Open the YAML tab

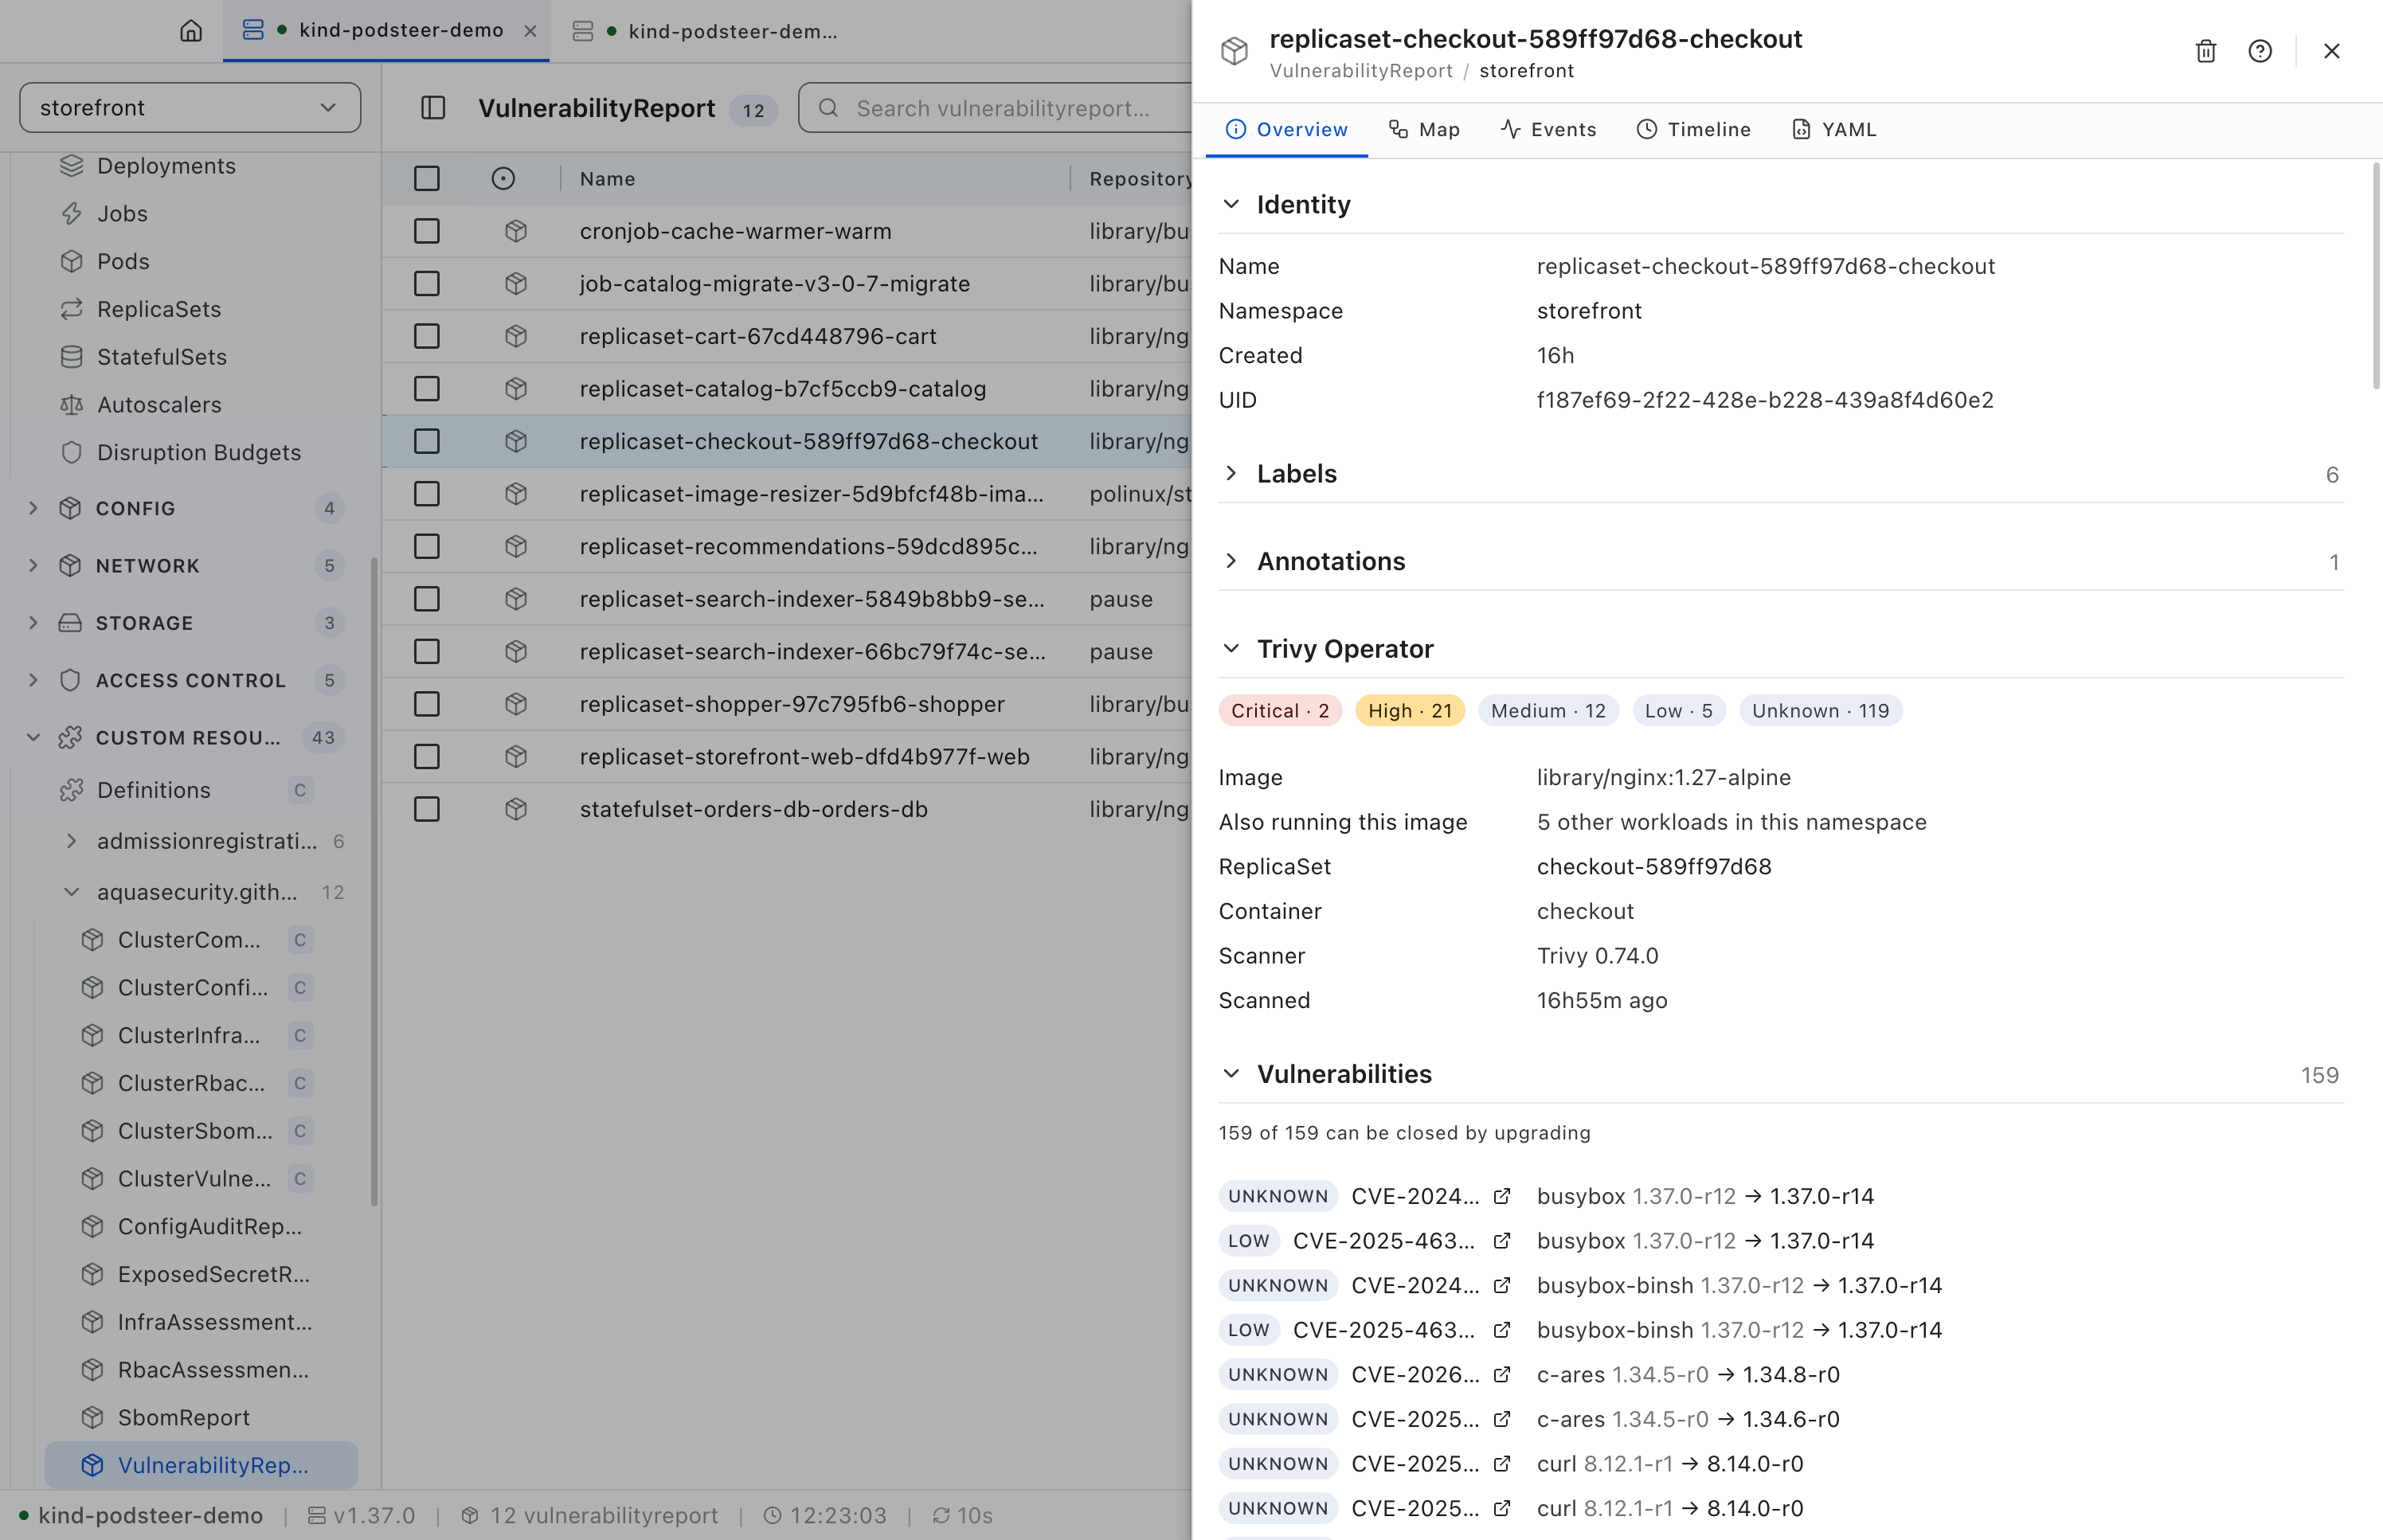[x=1834, y=130]
